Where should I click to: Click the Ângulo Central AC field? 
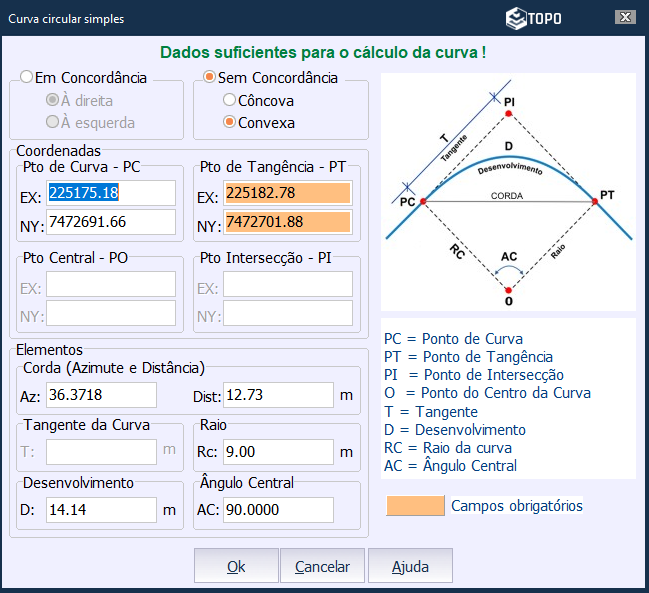coord(277,510)
